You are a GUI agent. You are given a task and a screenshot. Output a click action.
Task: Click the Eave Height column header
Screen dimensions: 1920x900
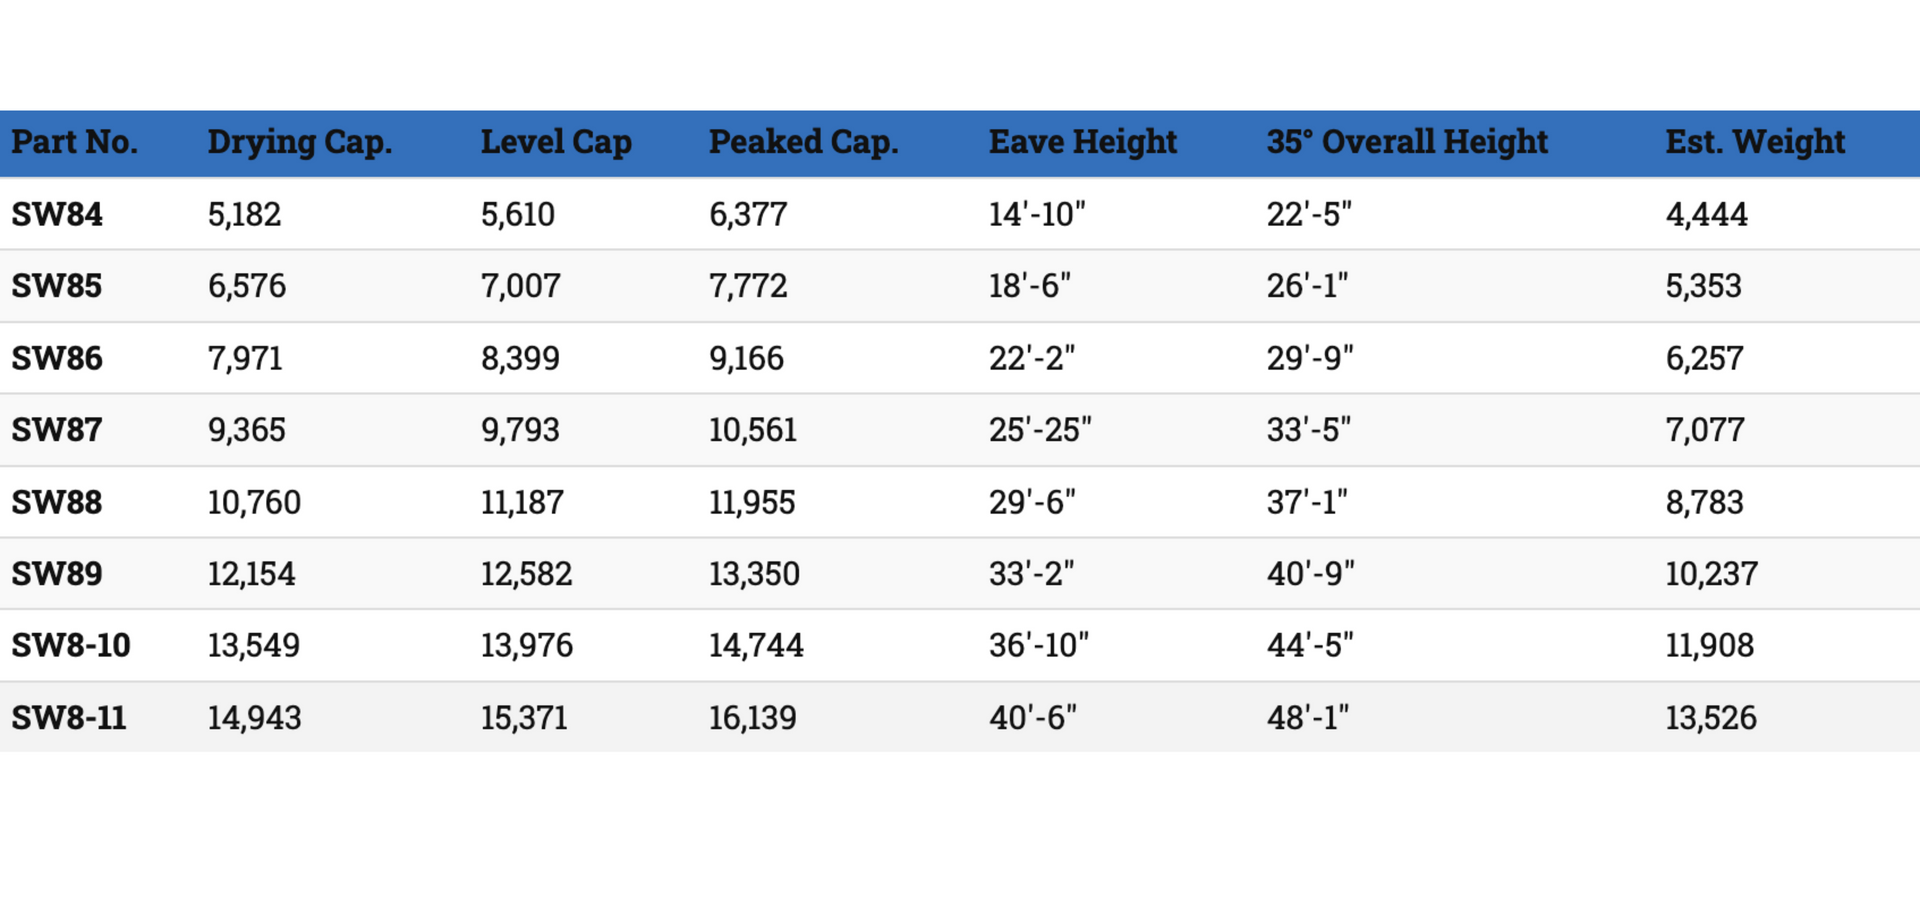[1083, 144]
